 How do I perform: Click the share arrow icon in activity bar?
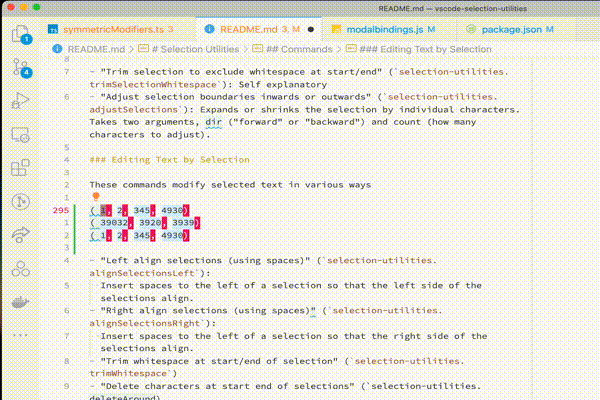pos(21,235)
